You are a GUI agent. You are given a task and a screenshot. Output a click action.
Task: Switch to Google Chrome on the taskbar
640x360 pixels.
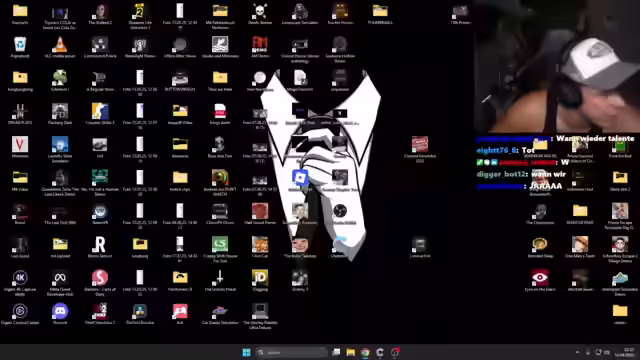tap(365, 352)
